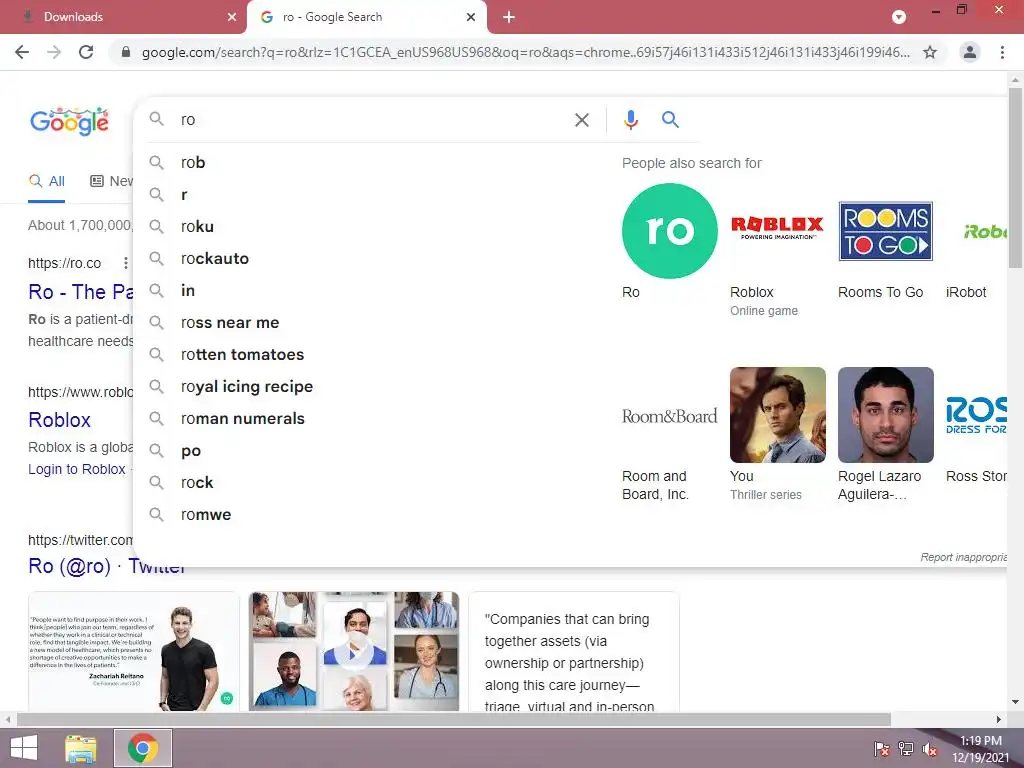Reload the current page

[x=86, y=52]
